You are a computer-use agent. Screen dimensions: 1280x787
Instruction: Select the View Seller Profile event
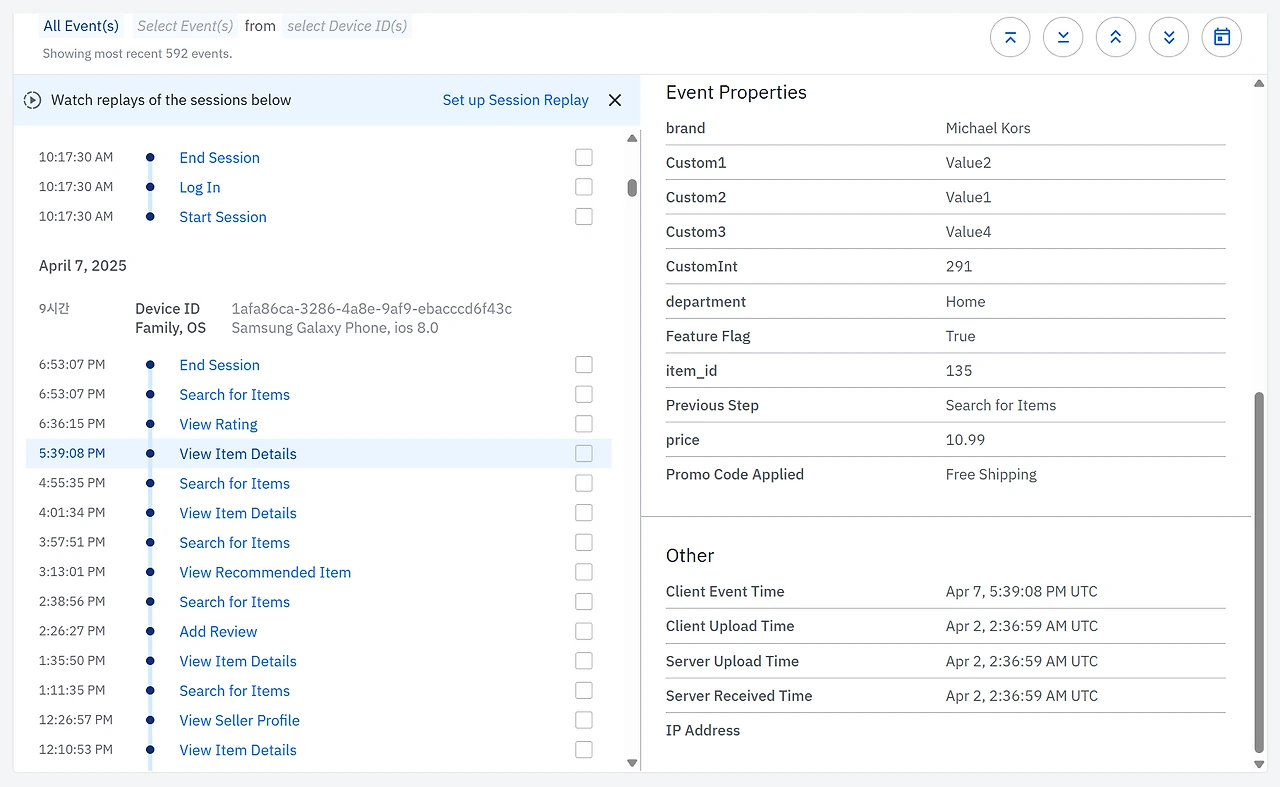click(x=239, y=721)
